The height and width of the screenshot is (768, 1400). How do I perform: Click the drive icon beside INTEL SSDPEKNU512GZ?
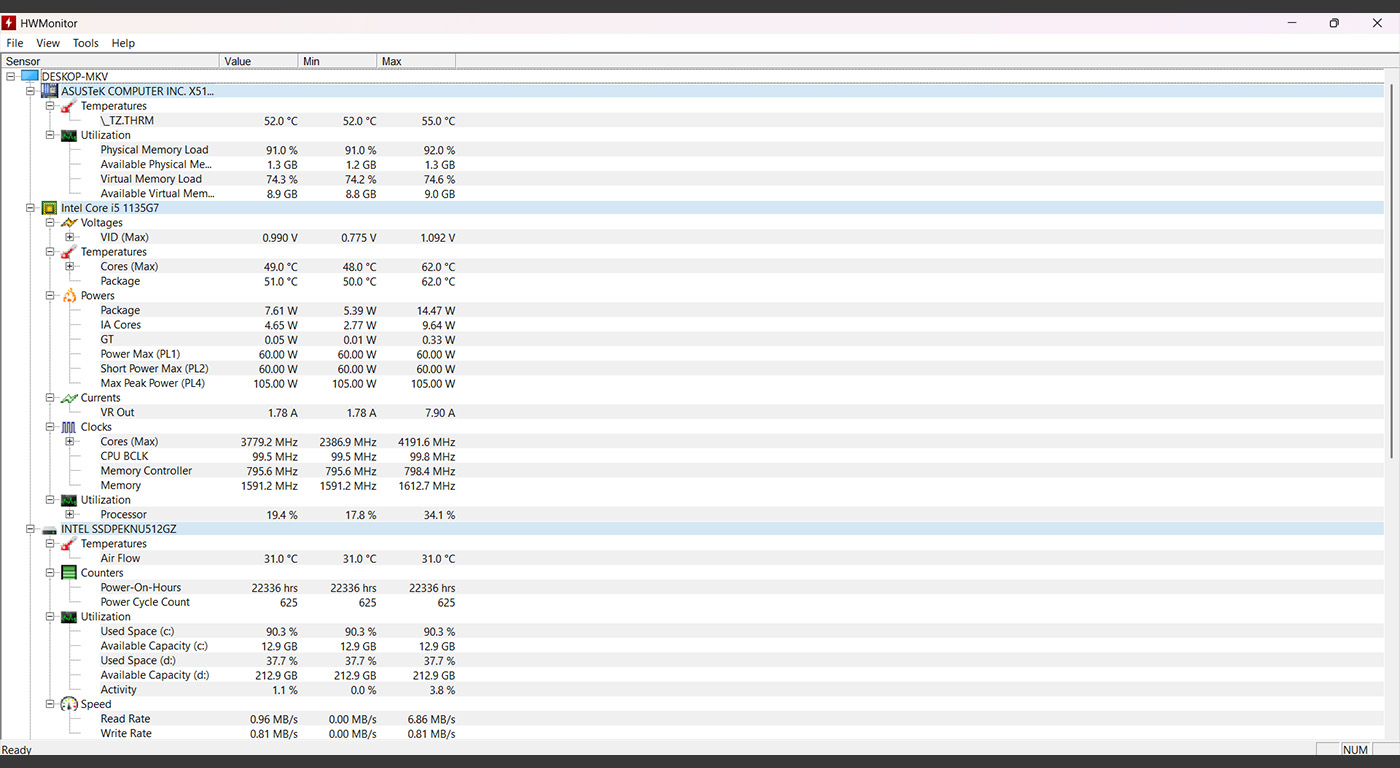click(49, 529)
